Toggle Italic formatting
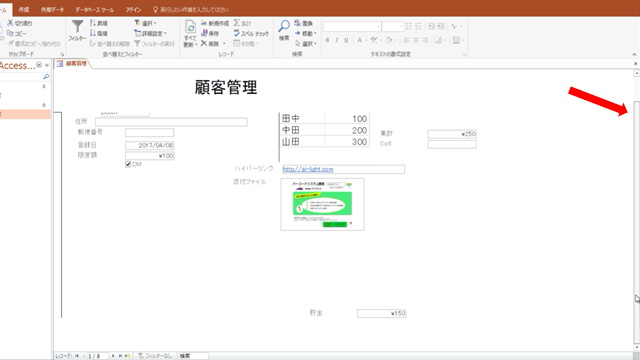Screen dimensions: 640x360 (x=337, y=40)
